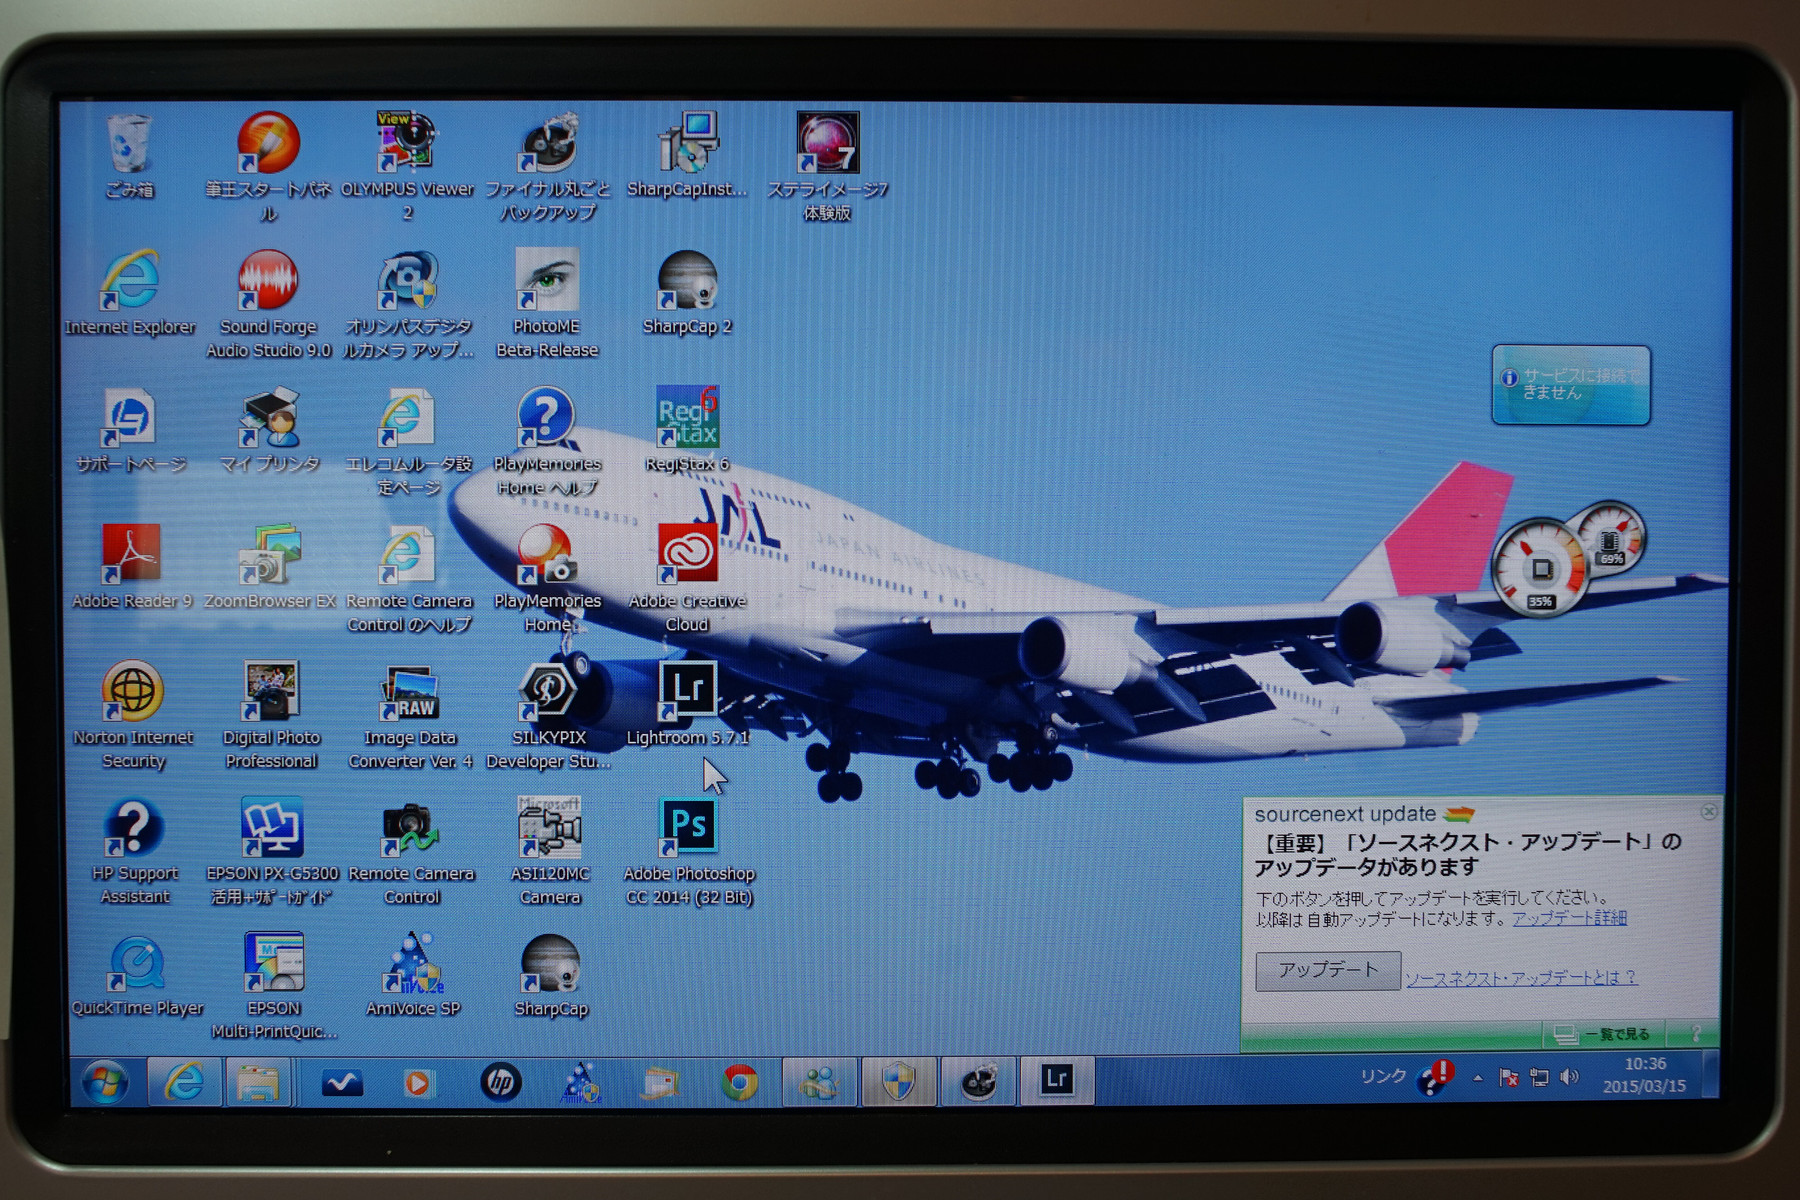Open the media player taskbar icon
The height and width of the screenshot is (1200, 1800).
click(x=418, y=1083)
